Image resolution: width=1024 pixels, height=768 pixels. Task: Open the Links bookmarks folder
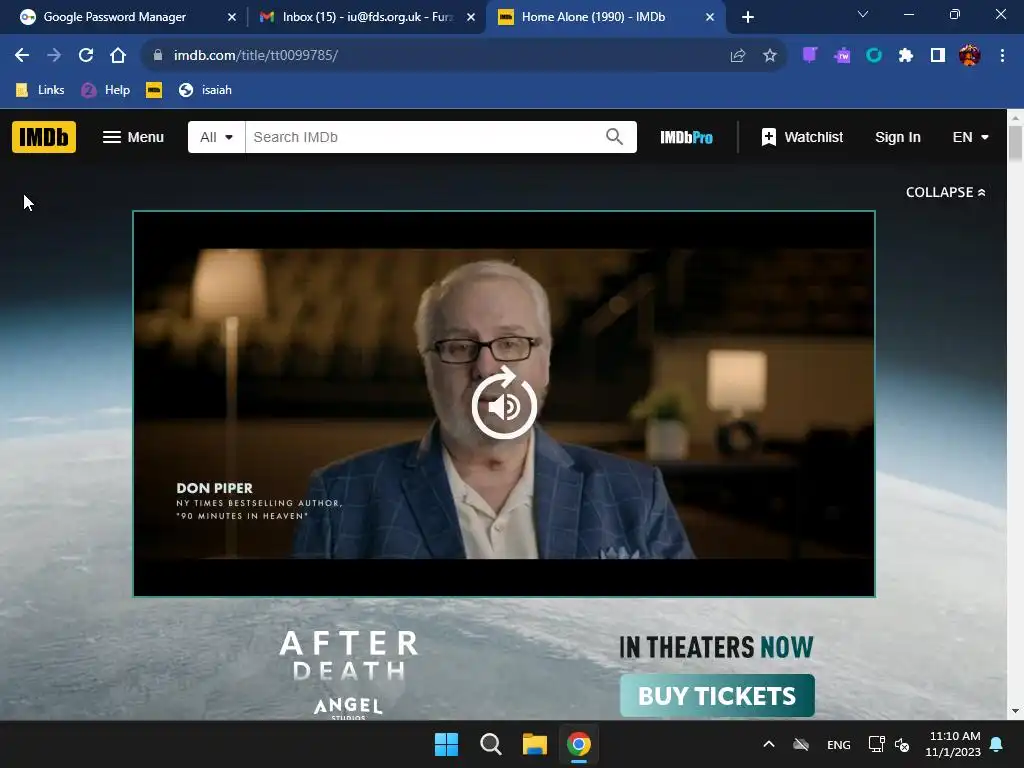40,90
